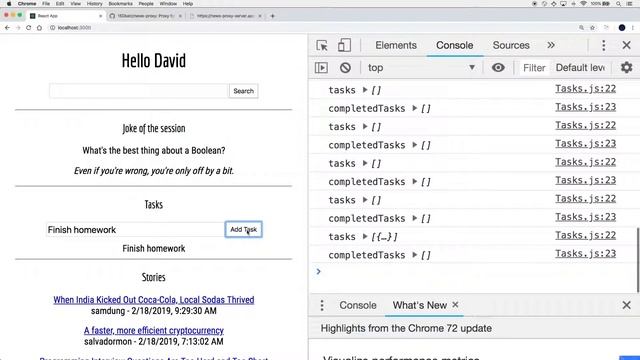Click the Search button

[243, 91]
